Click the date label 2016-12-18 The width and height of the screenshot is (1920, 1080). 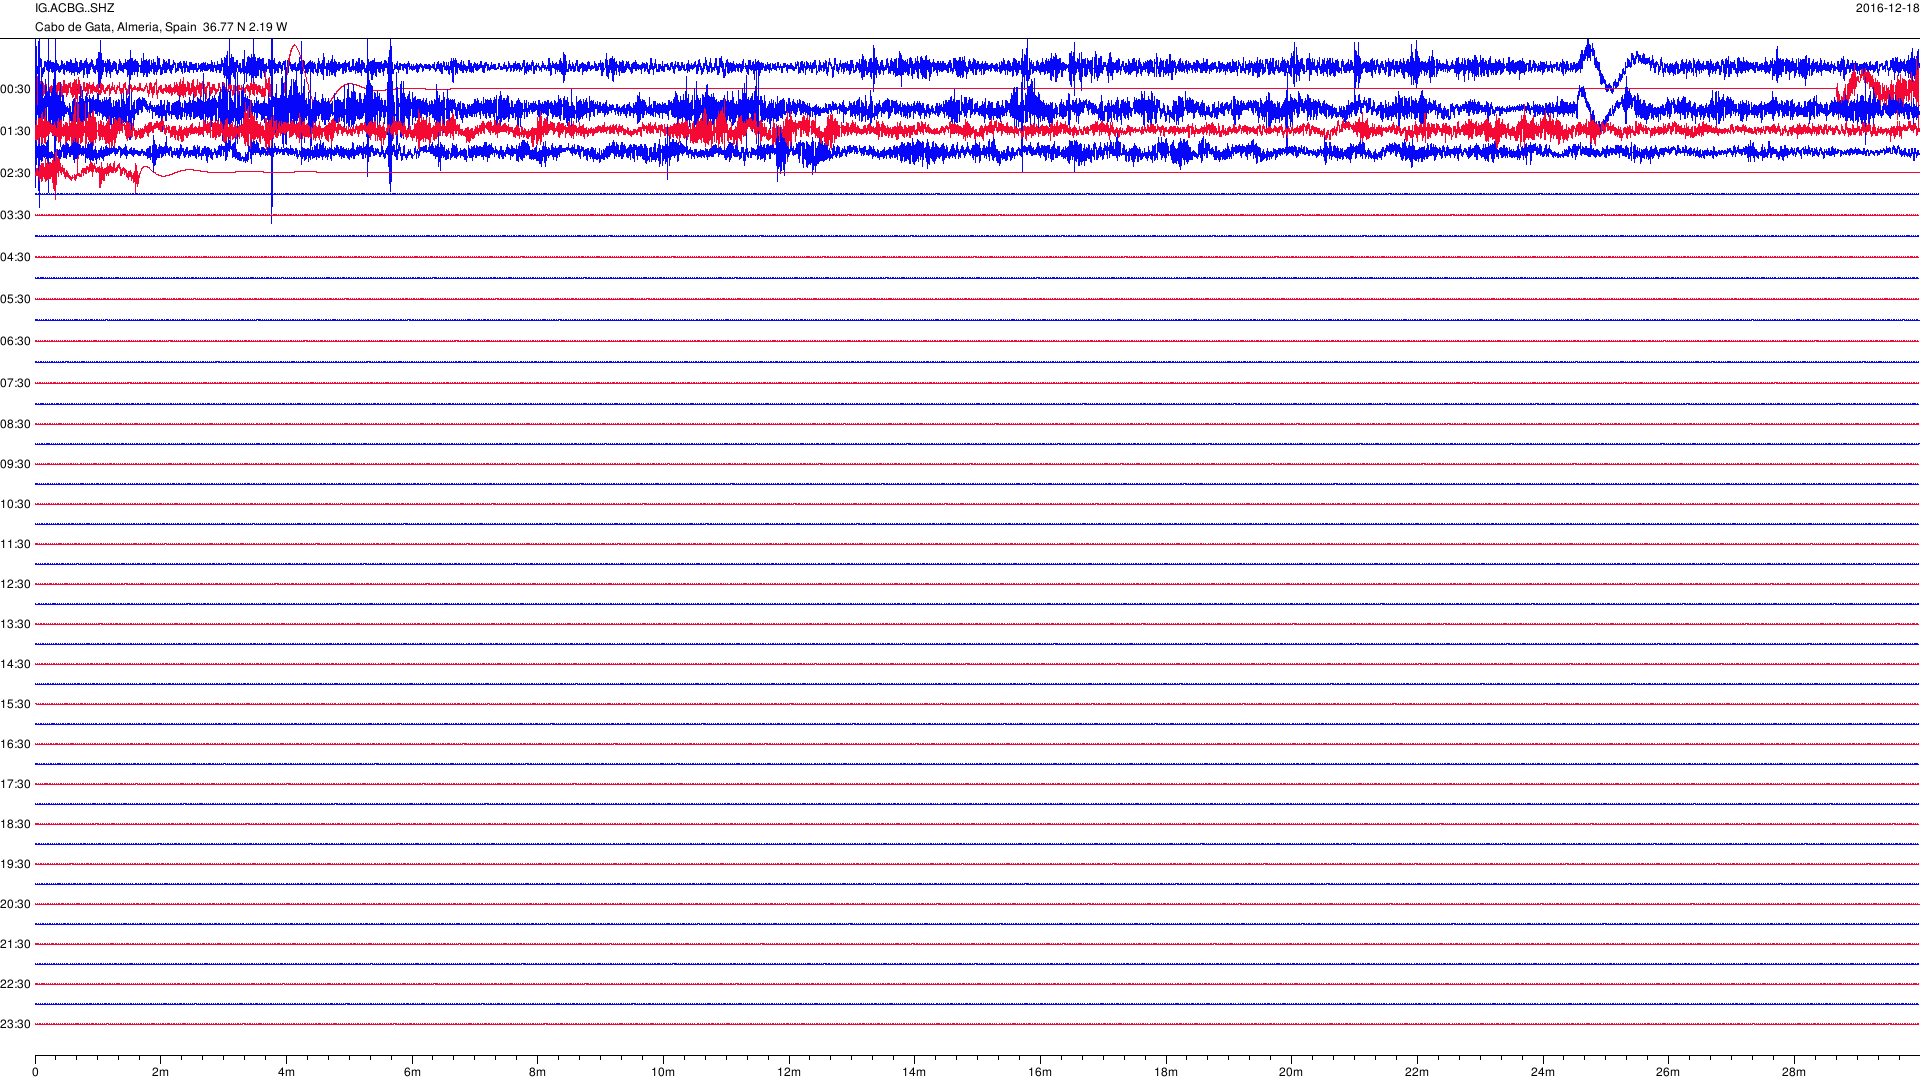coord(1887,8)
